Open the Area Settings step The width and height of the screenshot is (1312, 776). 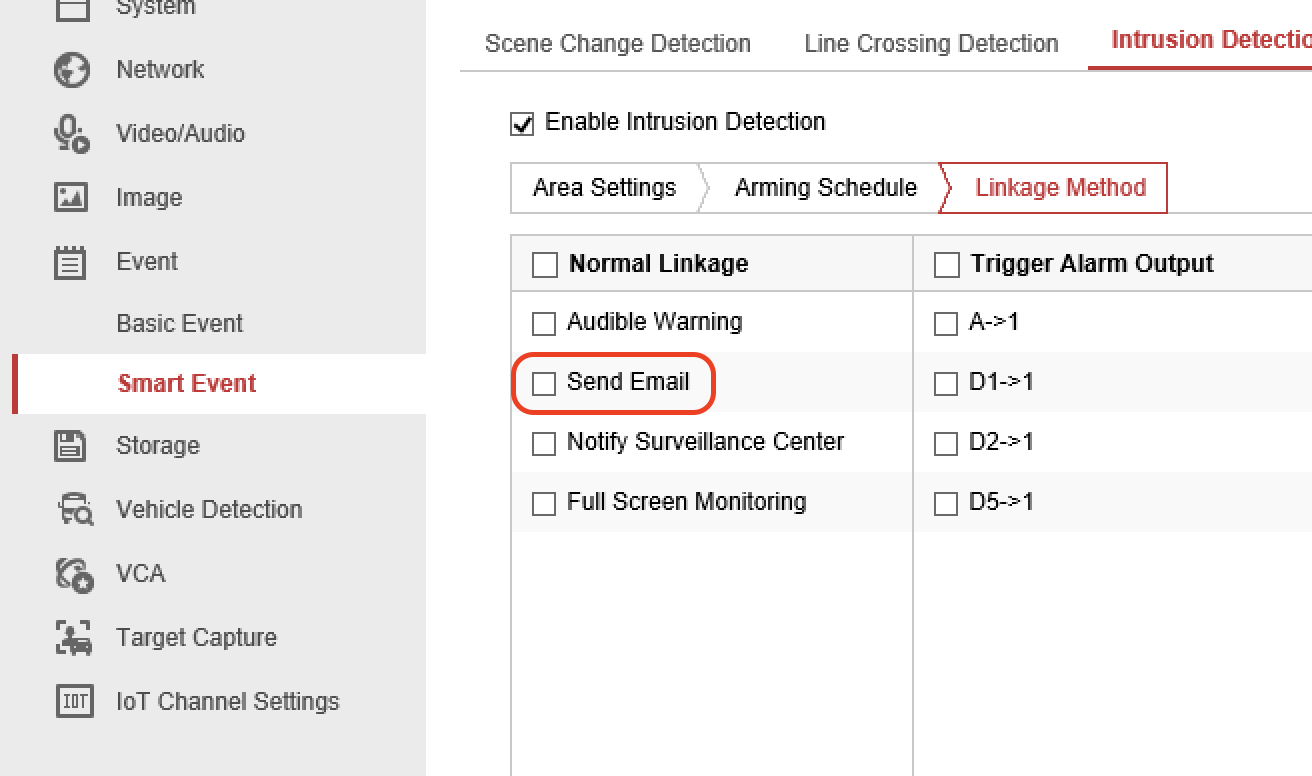pyautogui.click(x=604, y=188)
